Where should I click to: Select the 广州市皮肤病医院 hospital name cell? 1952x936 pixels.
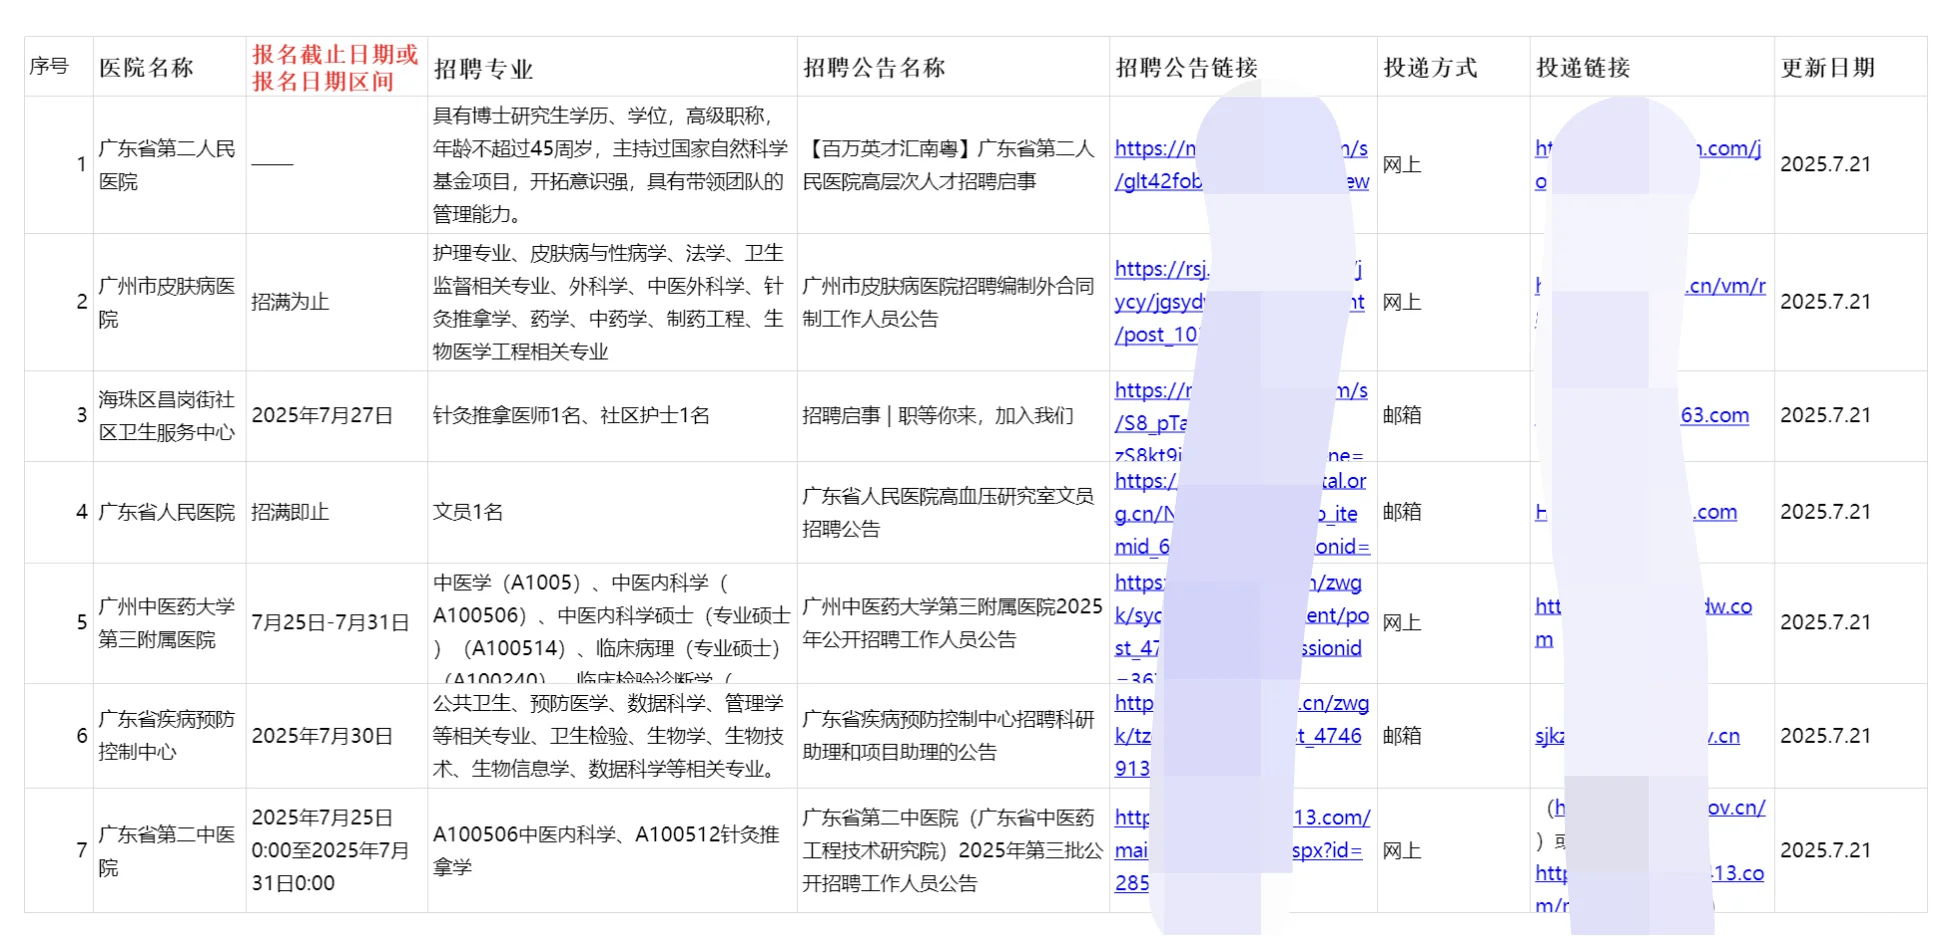tap(169, 303)
